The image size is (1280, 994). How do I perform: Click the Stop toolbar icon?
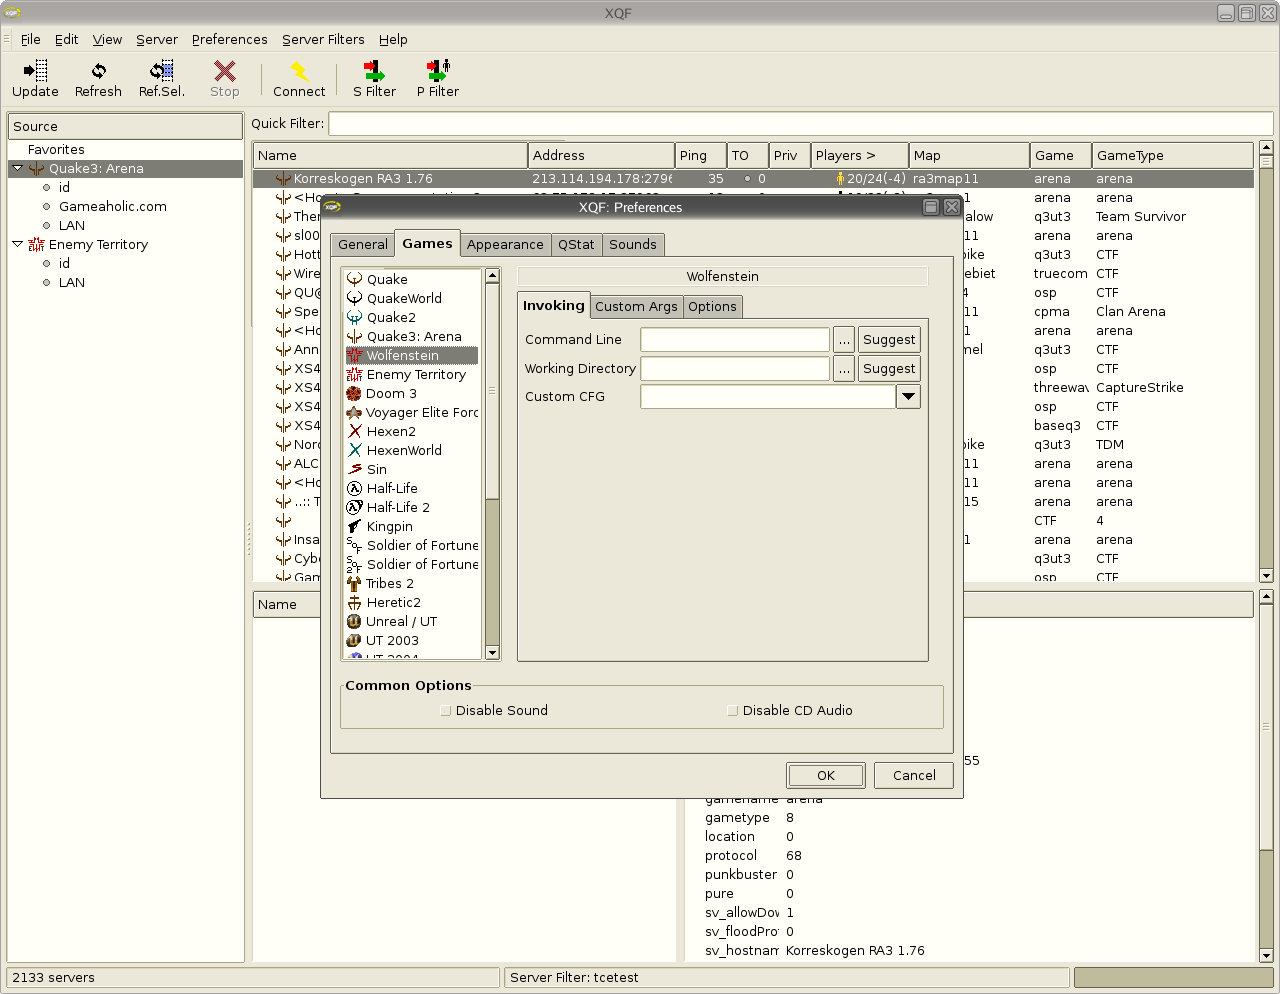pyautogui.click(x=225, y=71)
